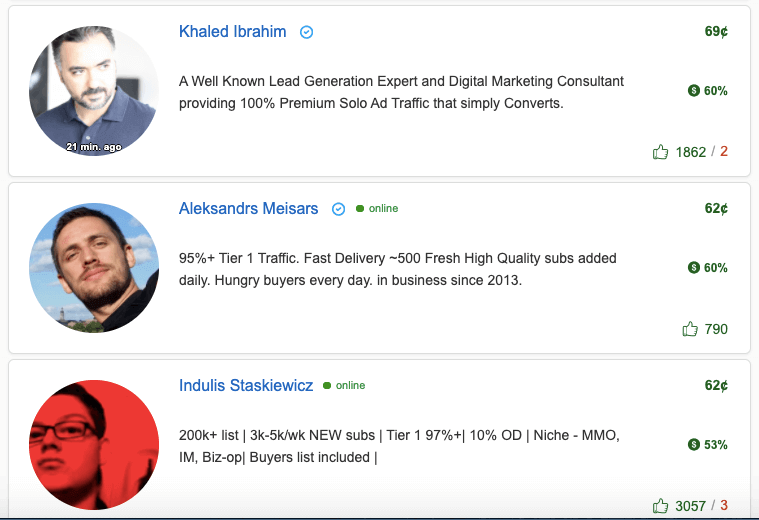Click Aleksandrs Meisars' profile photo

click(94, 268)
